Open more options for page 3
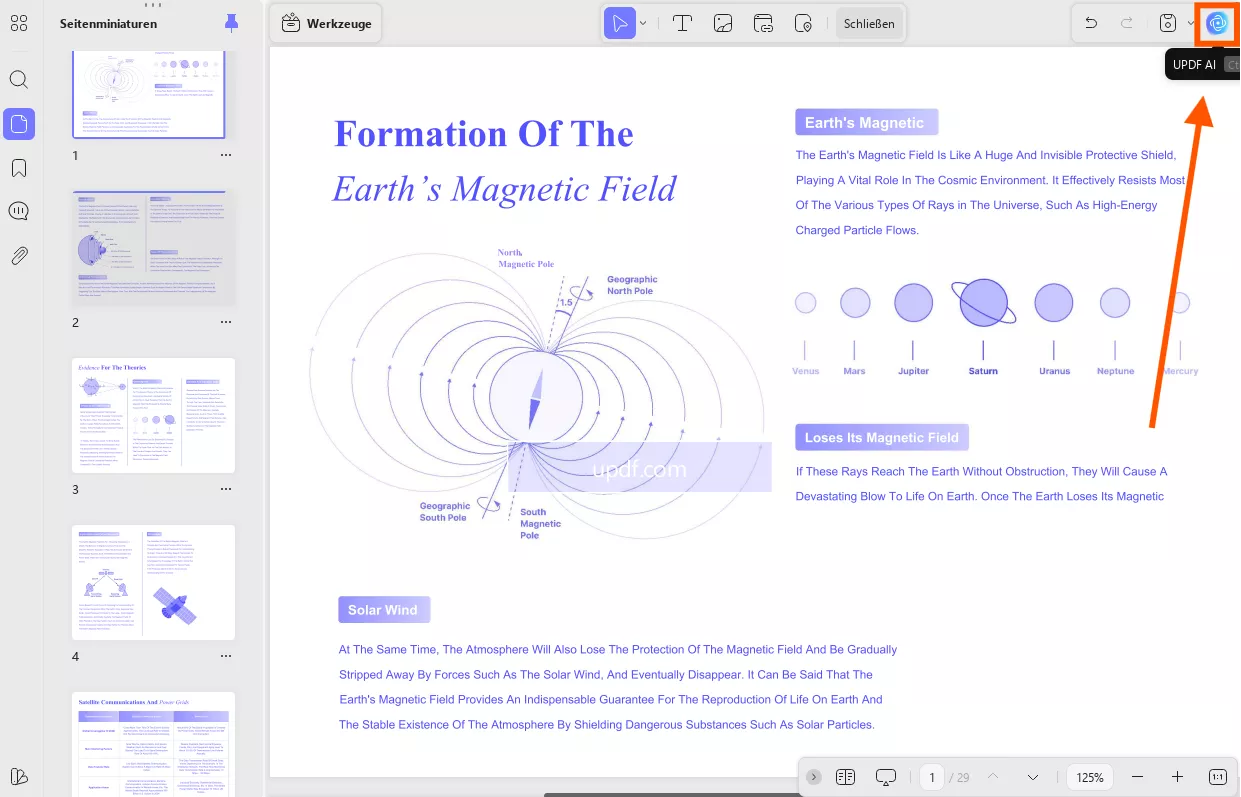The image size is (1241, 797). (x=226, y=489)
